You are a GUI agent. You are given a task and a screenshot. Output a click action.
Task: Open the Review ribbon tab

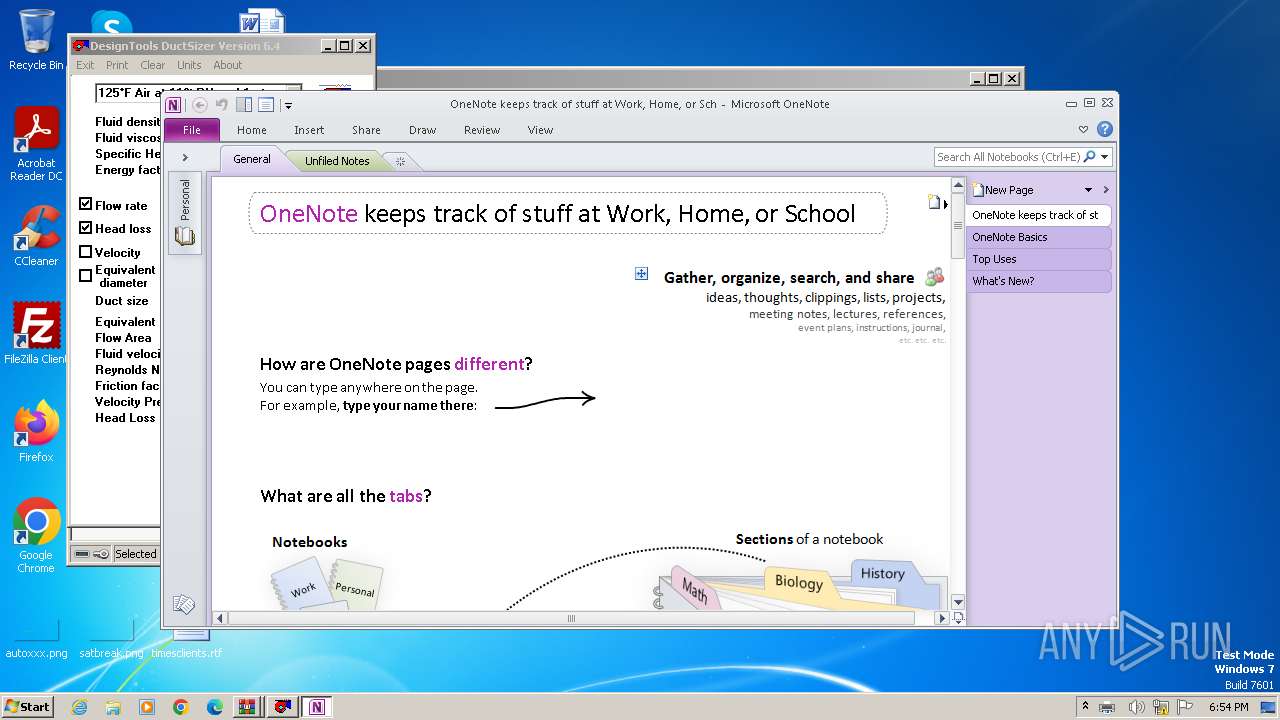tap(482, 130)
